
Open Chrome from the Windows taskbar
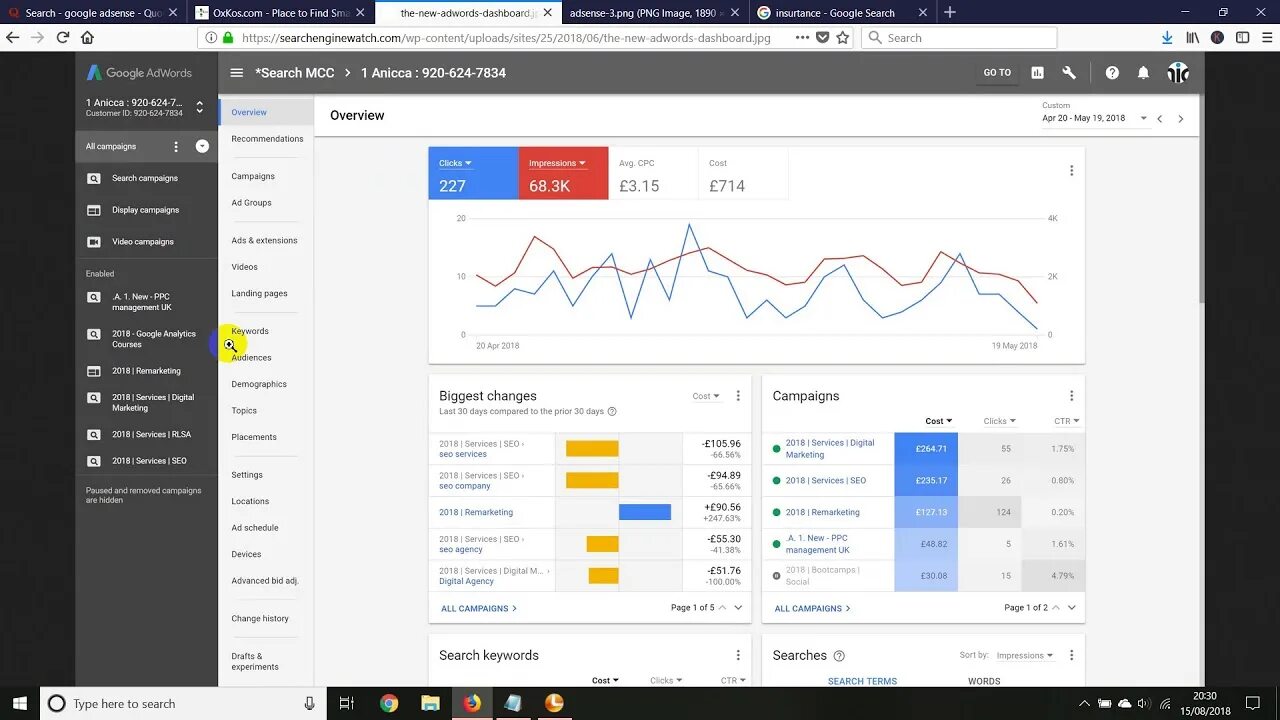pyautogui.click(x=388, y=703)
